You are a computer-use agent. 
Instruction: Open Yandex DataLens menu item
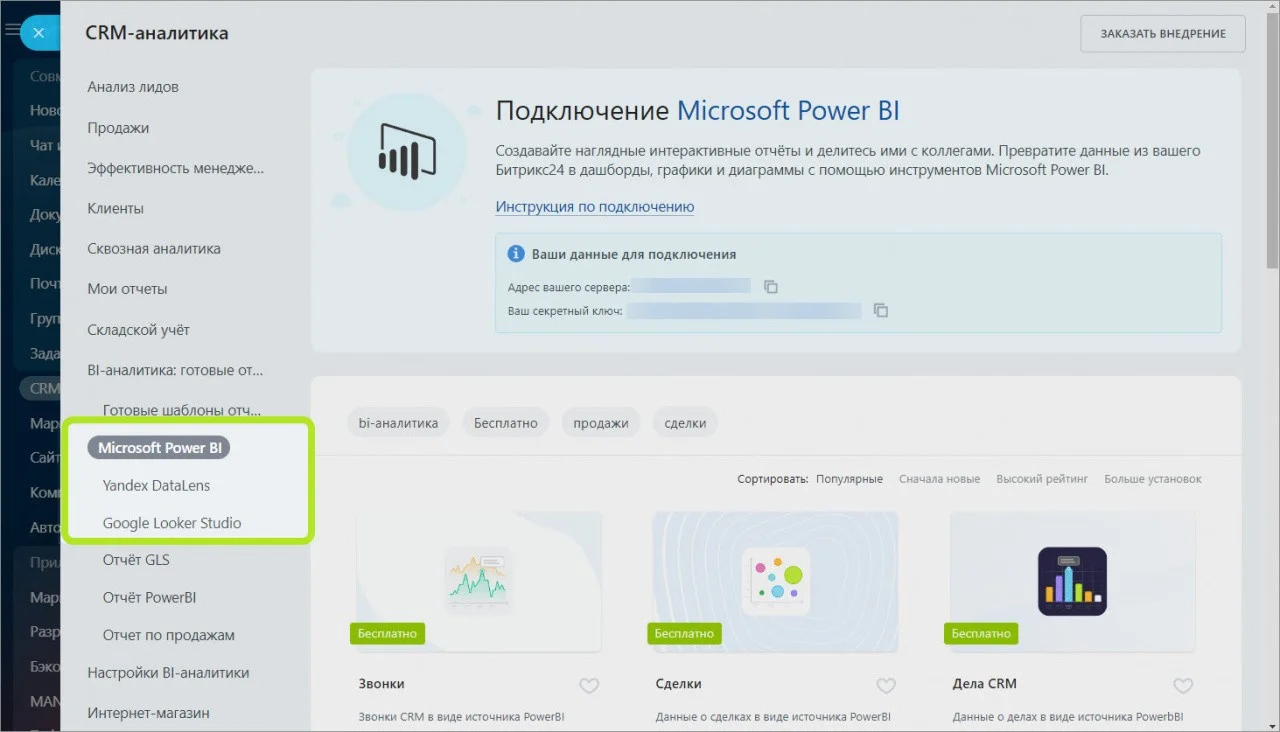click(x=156, y=485)
